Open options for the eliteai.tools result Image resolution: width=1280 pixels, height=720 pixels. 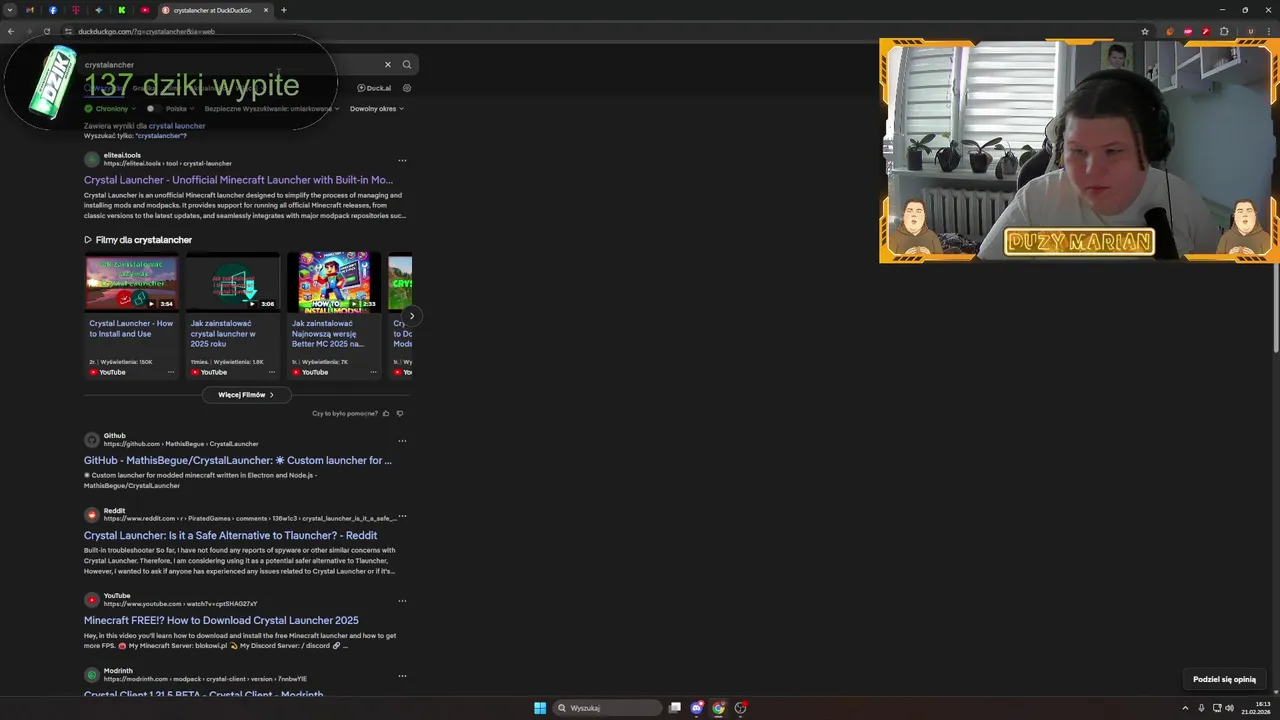[402, 160]
